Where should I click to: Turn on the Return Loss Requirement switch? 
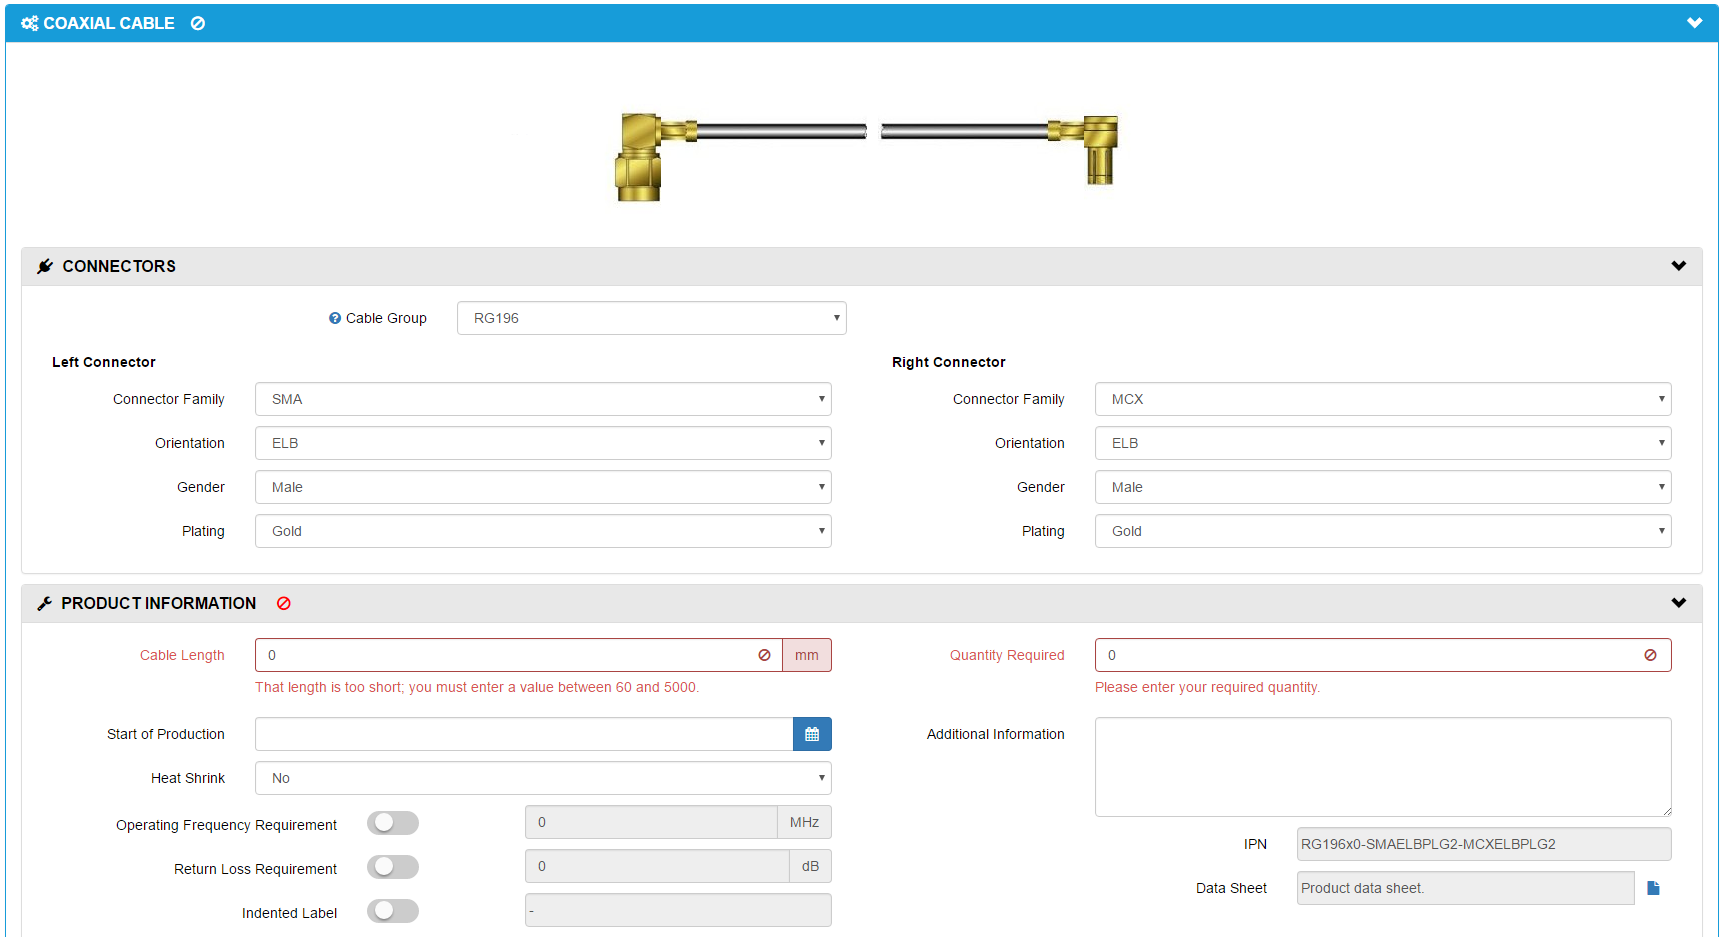(392, 867)
